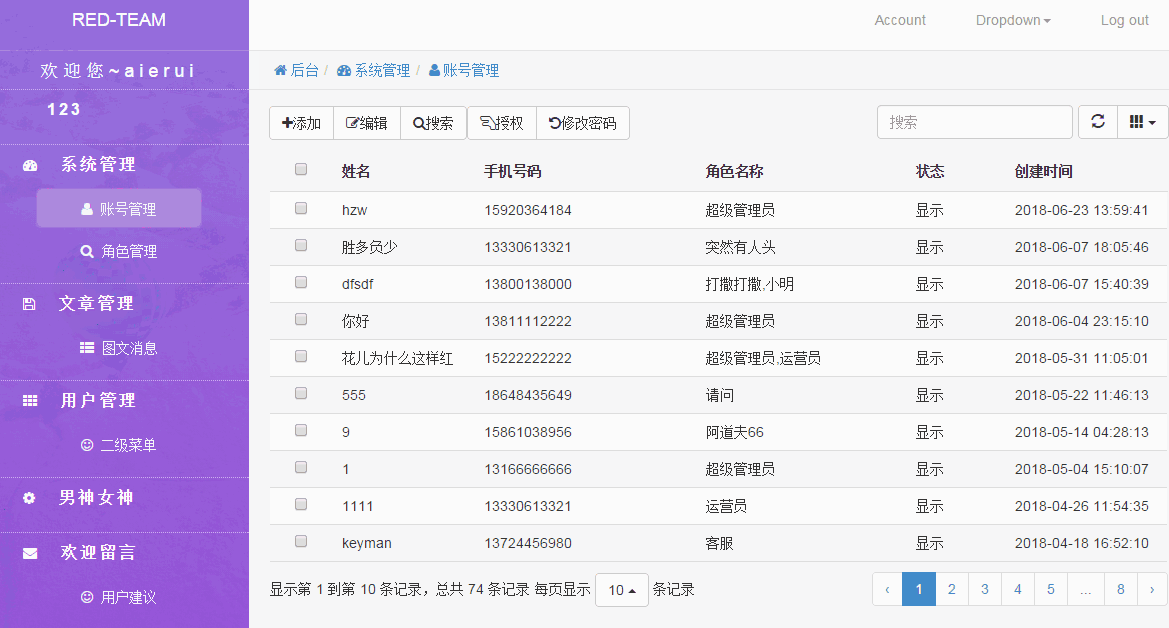Open the Dropdown menu in top bar
1169x628 pixels.
coord(1012,20)
